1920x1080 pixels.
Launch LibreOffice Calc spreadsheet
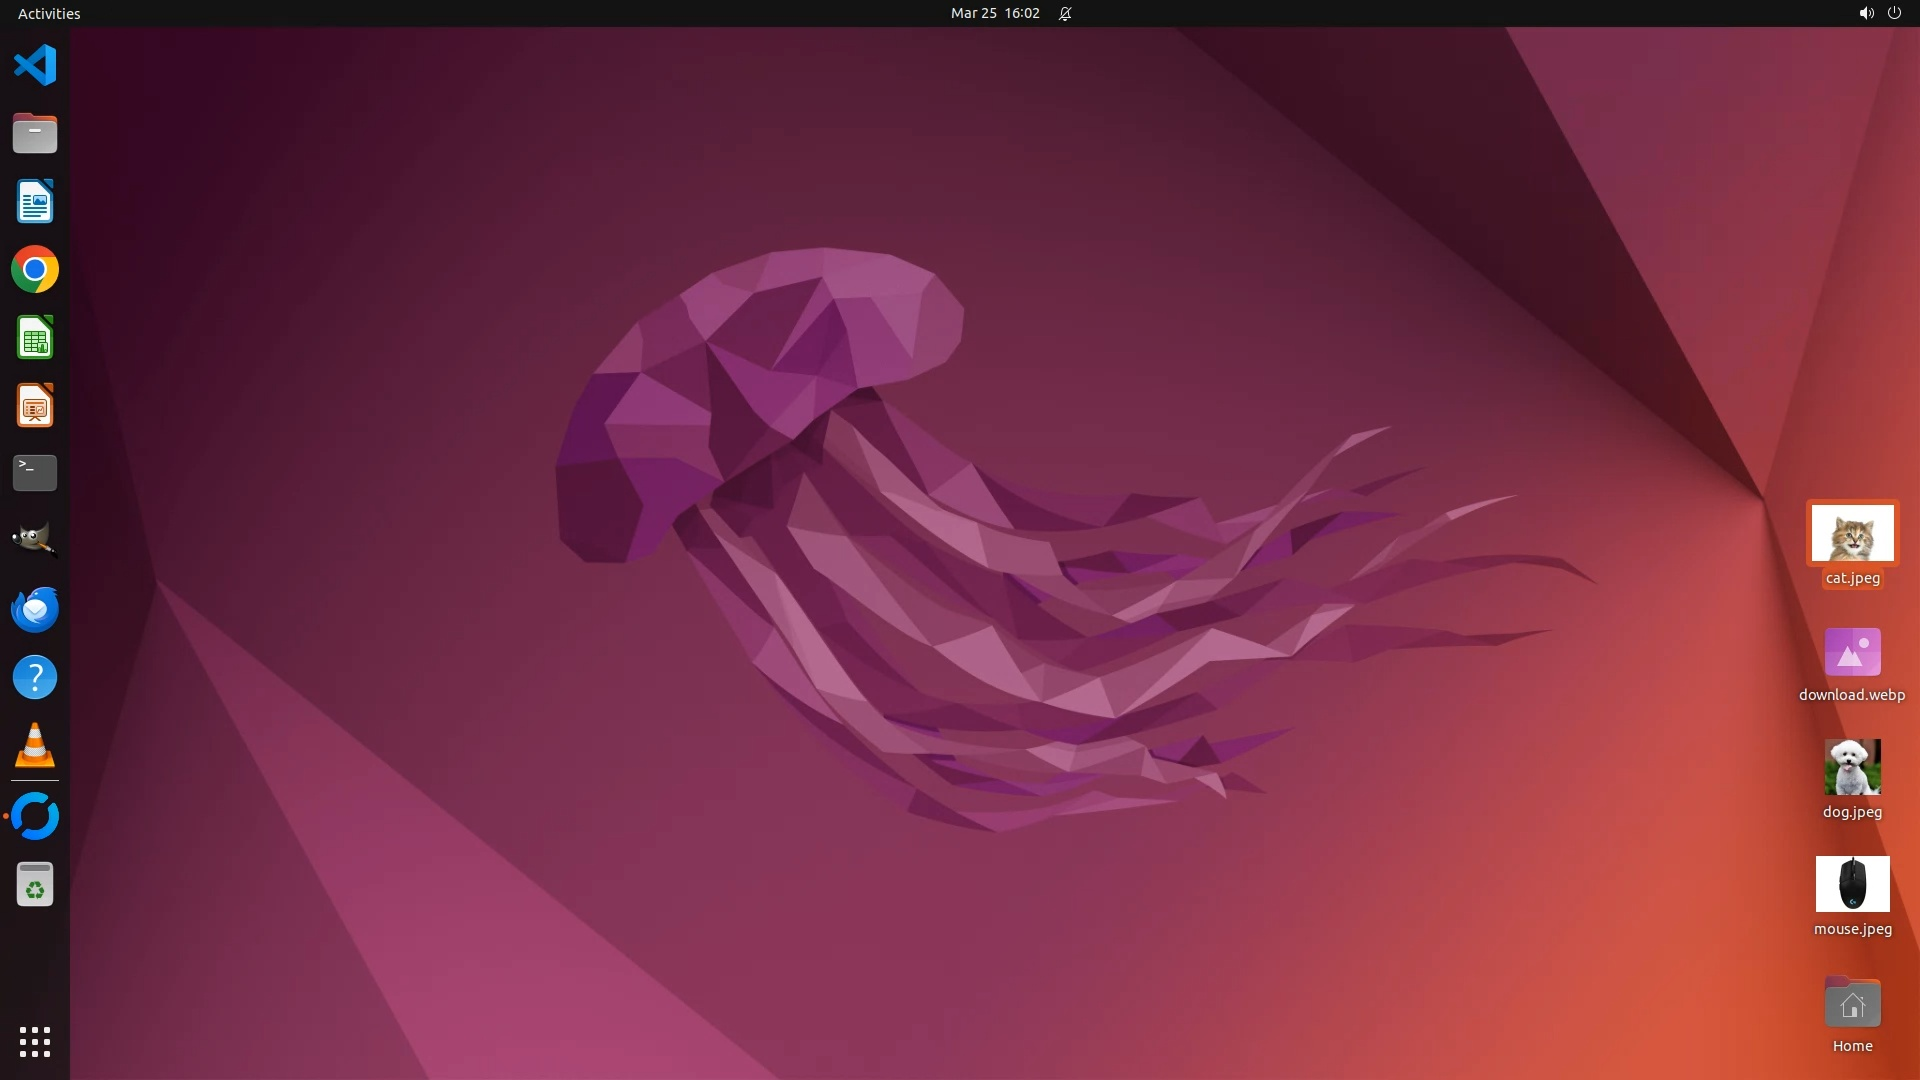[x=35, y=338]
